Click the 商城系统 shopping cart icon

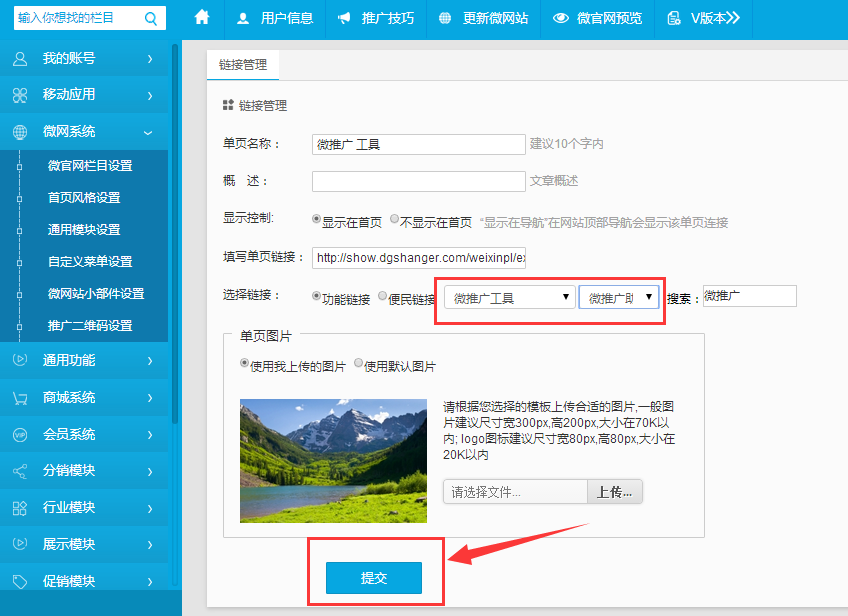click(x=20, y=398)
